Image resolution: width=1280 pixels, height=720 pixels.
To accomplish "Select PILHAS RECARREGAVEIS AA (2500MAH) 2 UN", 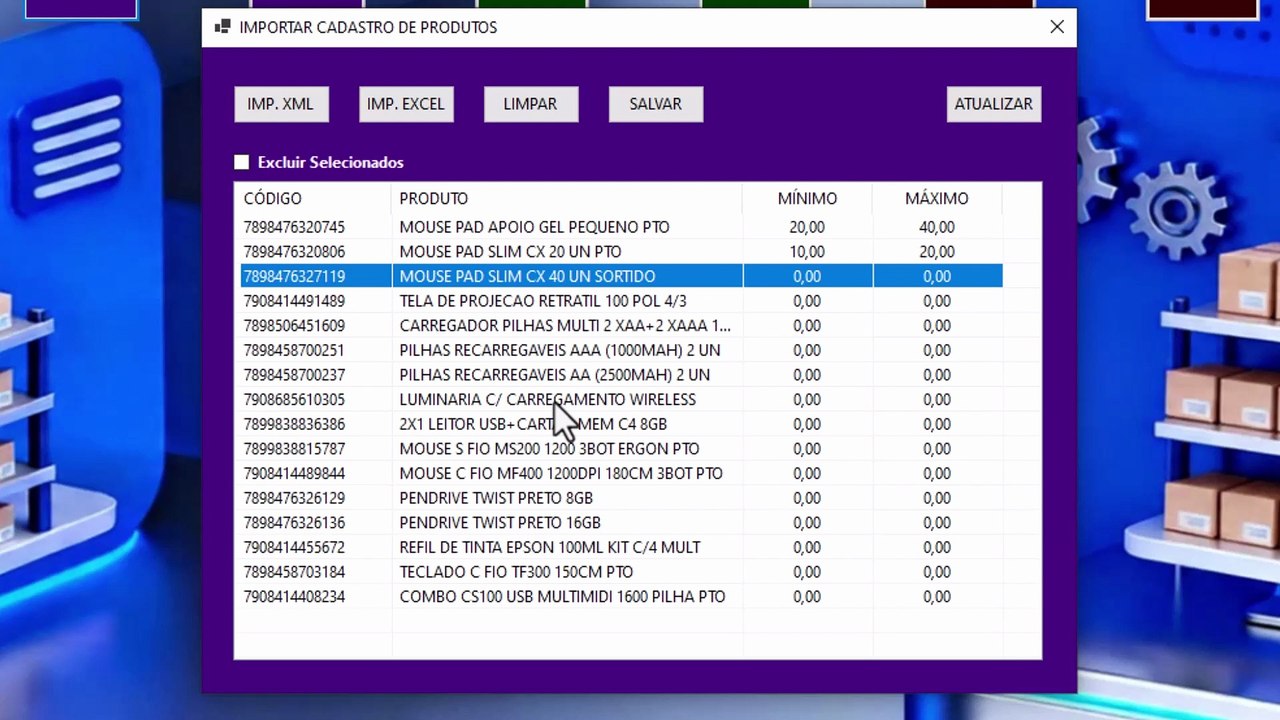I will click(x=554, y=375).
